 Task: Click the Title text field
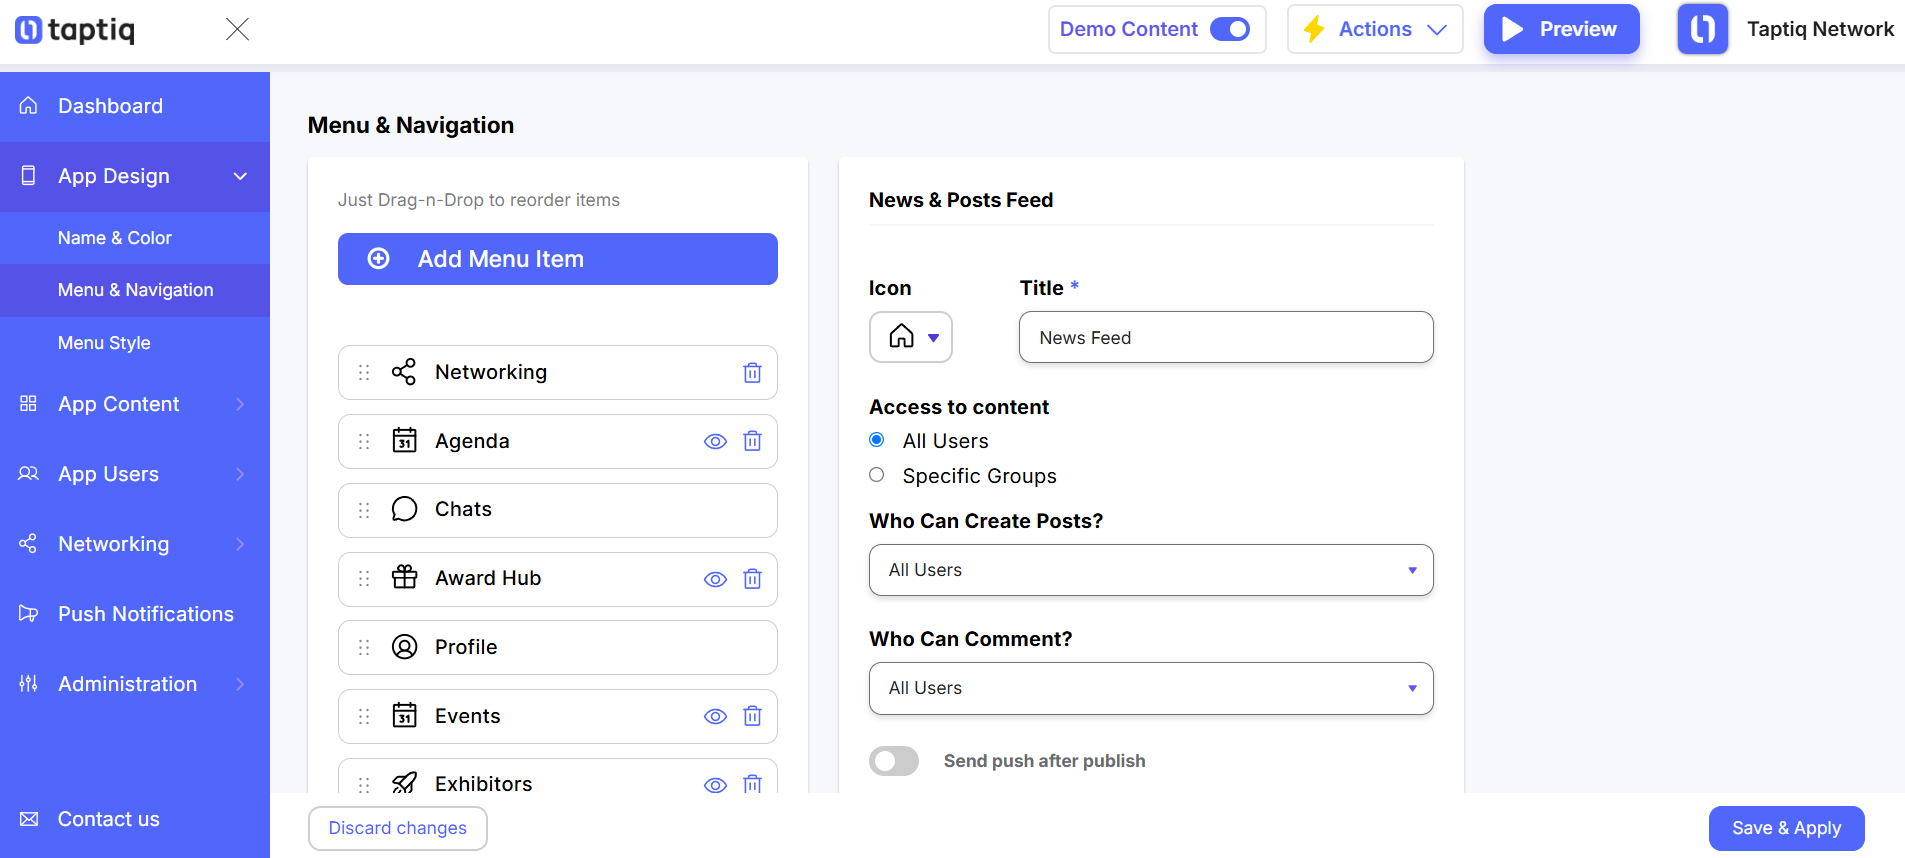tap(1226, 337)
